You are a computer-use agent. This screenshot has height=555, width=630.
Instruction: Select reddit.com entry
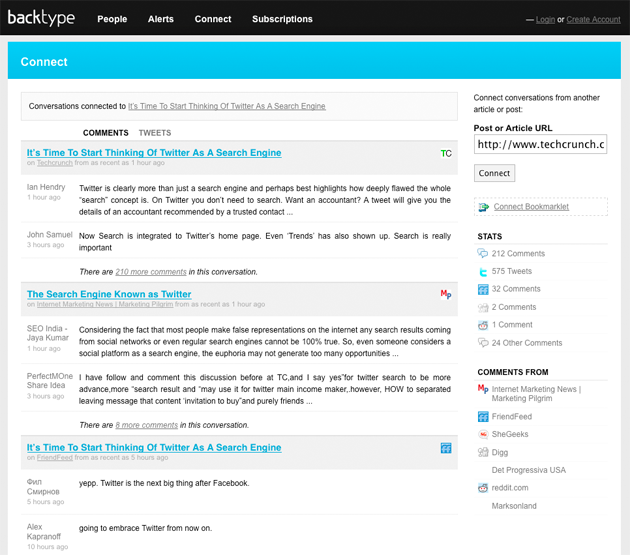point(510,487)
